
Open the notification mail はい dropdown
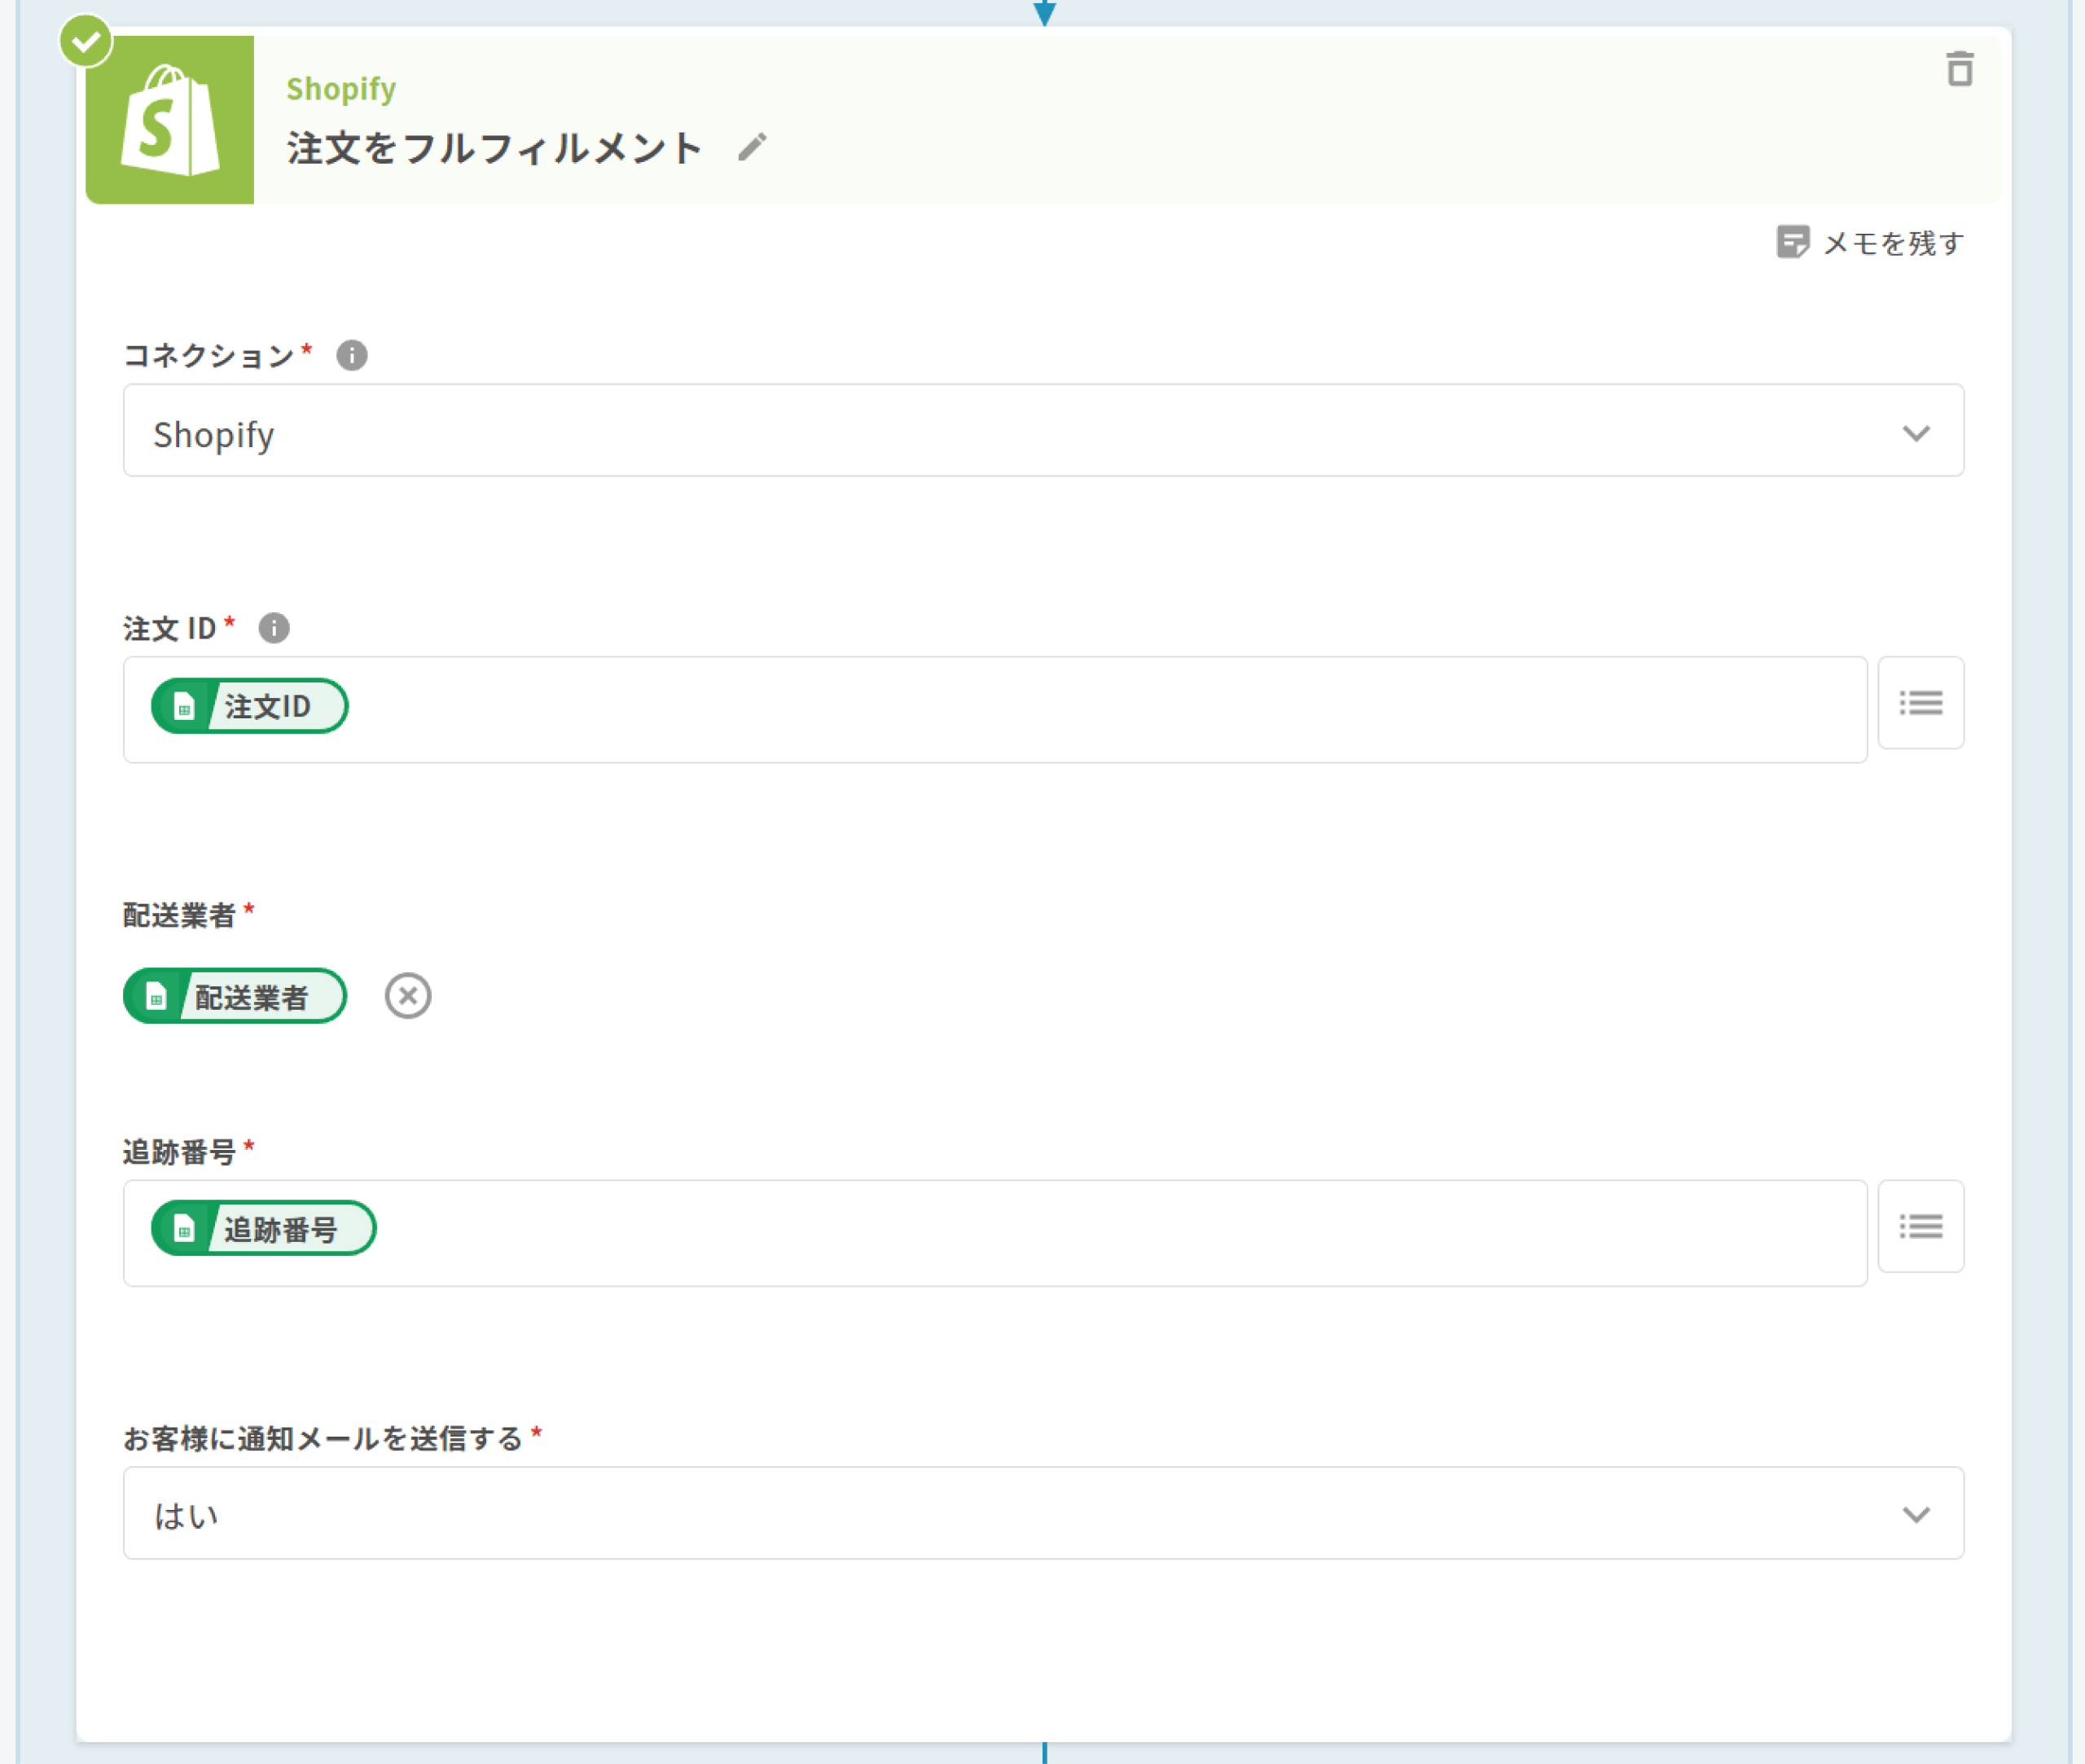[1000, 1513]
